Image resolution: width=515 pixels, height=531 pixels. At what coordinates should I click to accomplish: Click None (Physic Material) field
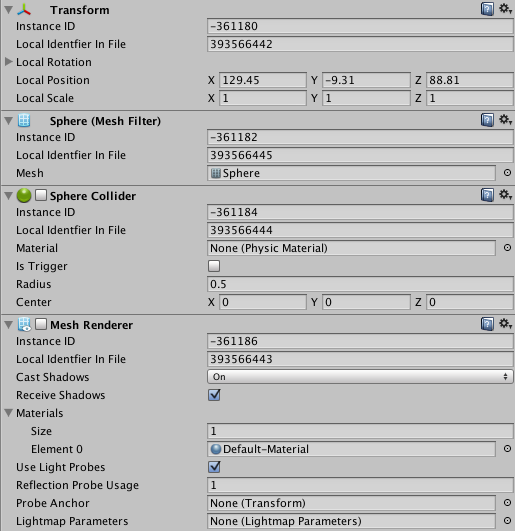pyautogui.click(x=351, y=248)
